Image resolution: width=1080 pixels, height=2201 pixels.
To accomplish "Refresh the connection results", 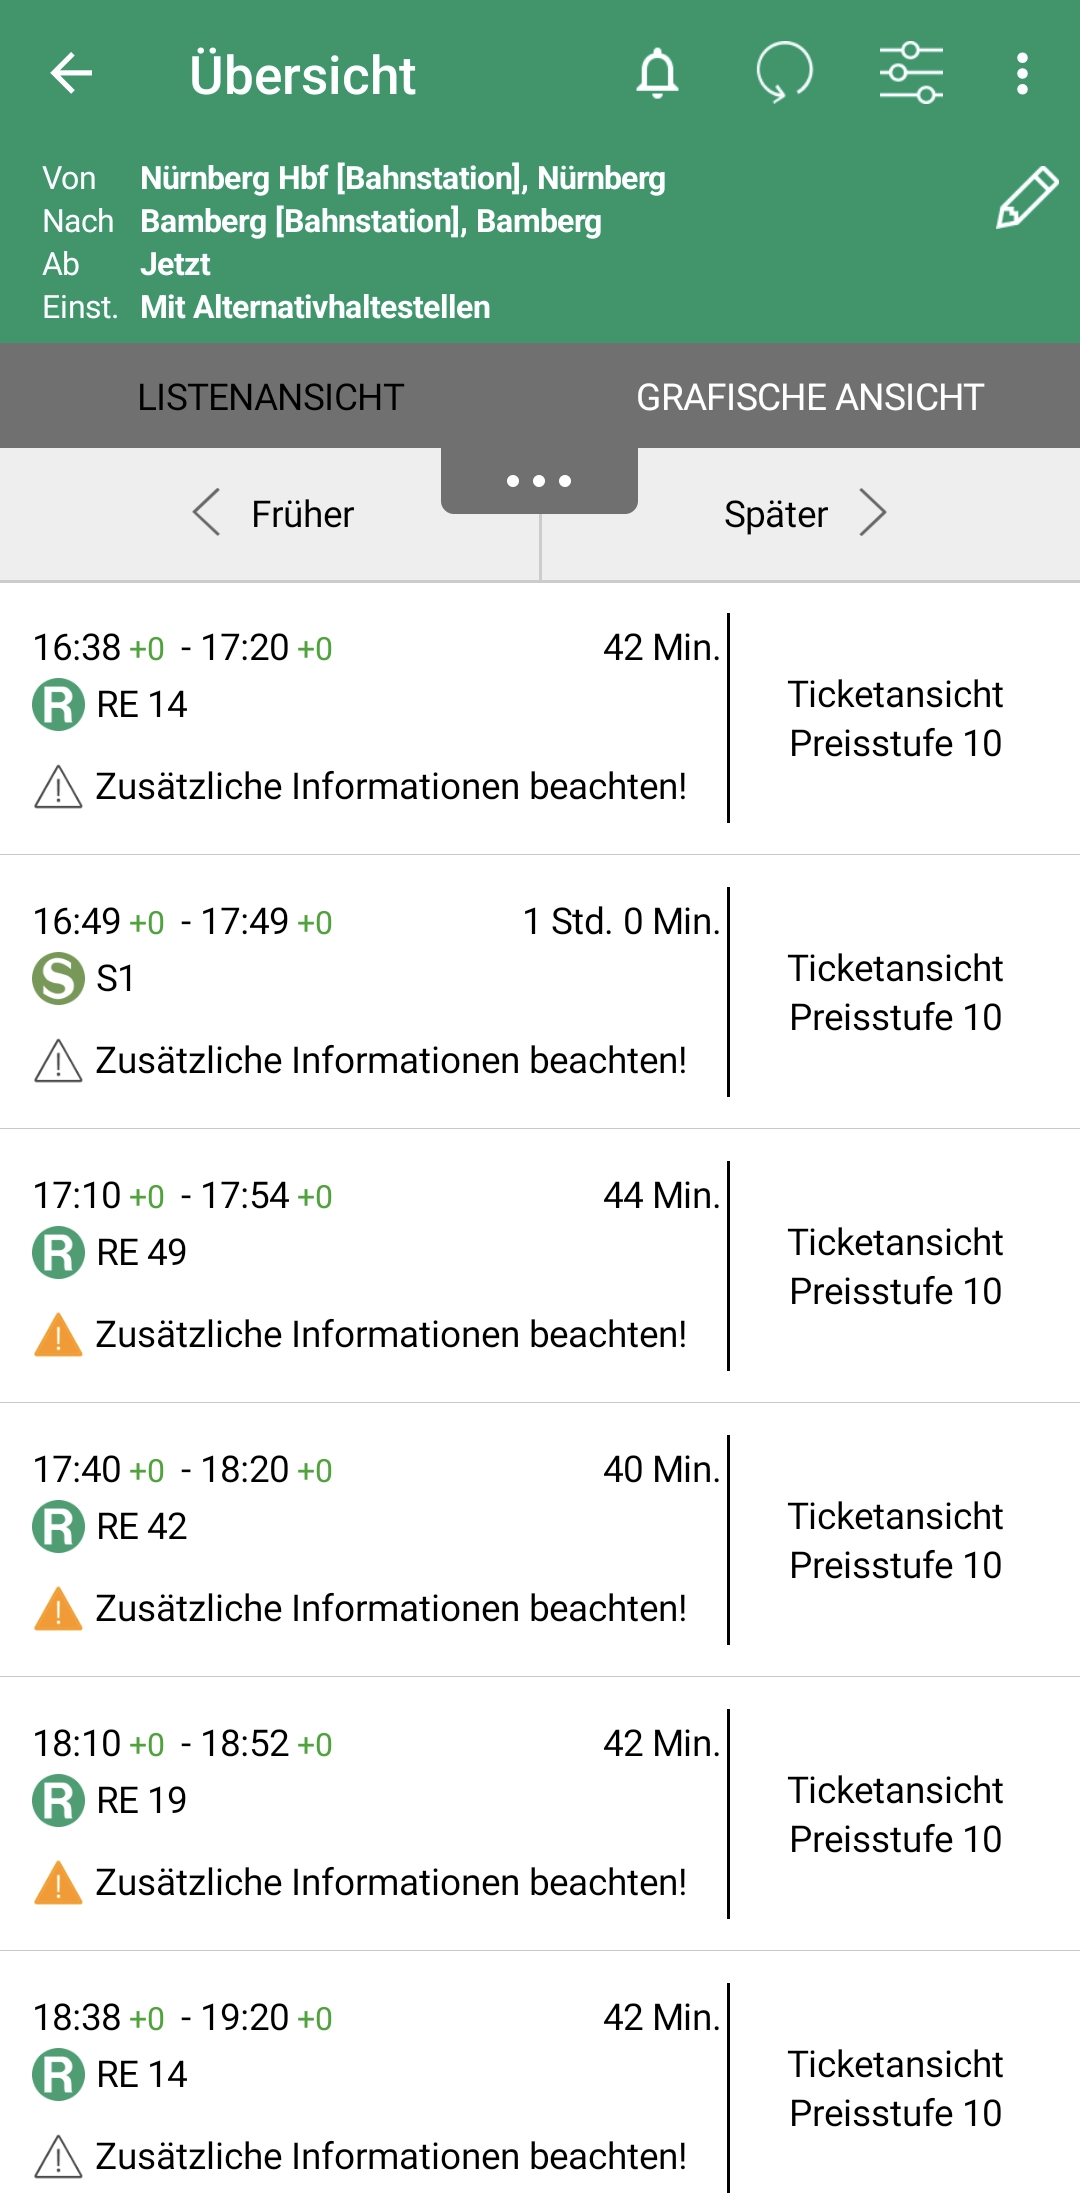I will point(784,74).
